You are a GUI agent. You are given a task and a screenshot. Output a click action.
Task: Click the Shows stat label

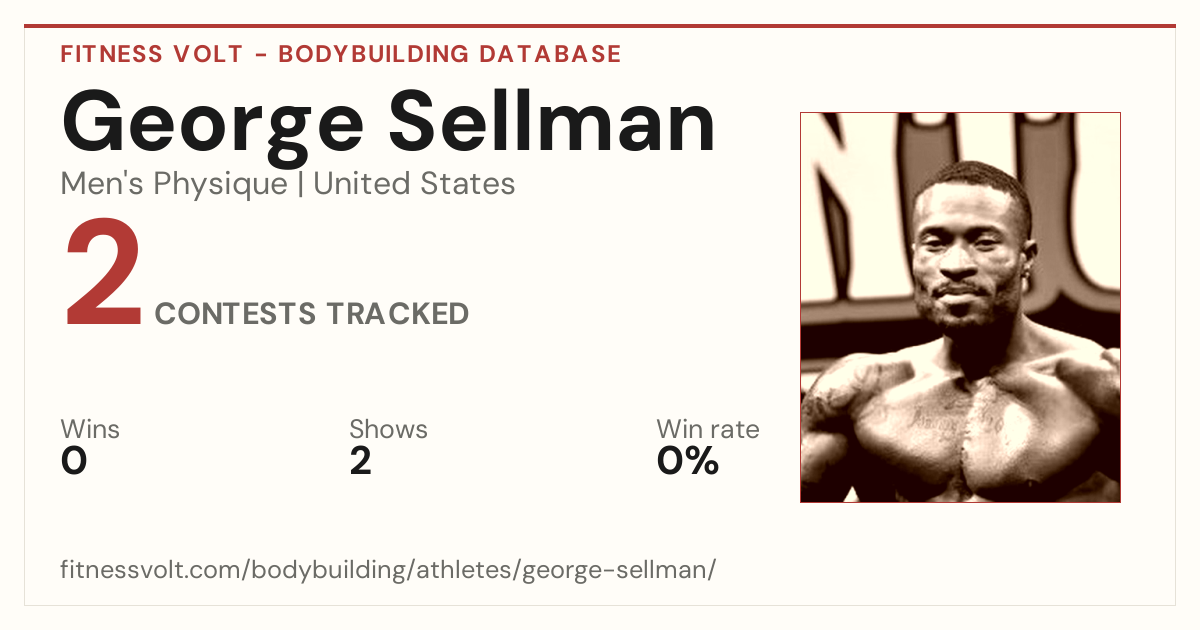388,430
